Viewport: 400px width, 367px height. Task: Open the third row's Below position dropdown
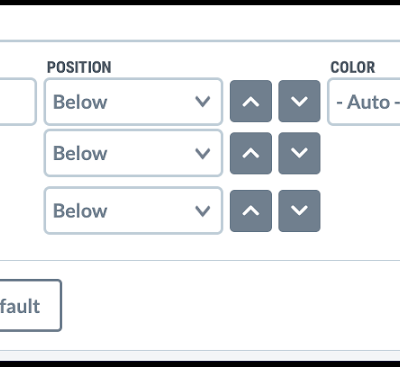click(x=133, y=211)
